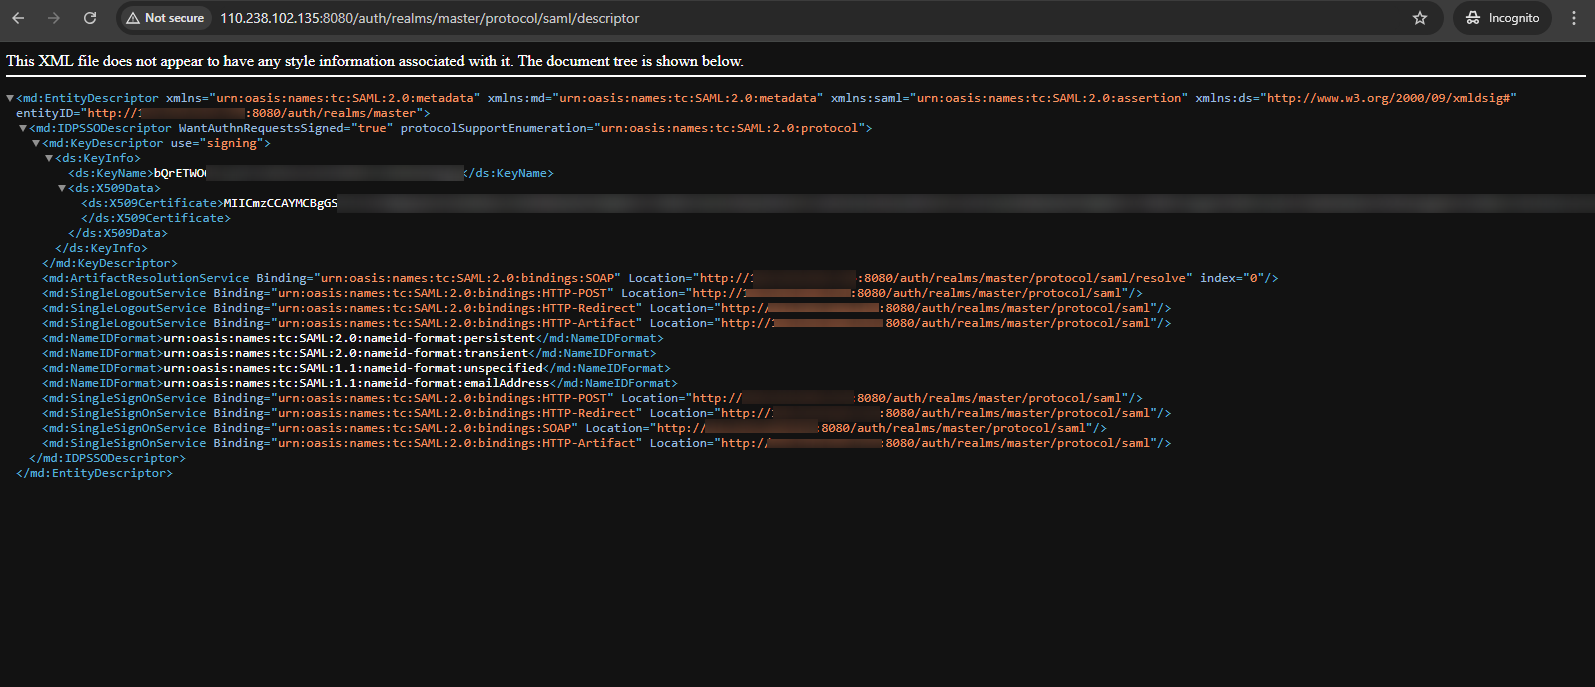The height and width of the screenshot is (687, 1595).
Task: Collapse the ds:X509Data node
Action: [62, 188]
